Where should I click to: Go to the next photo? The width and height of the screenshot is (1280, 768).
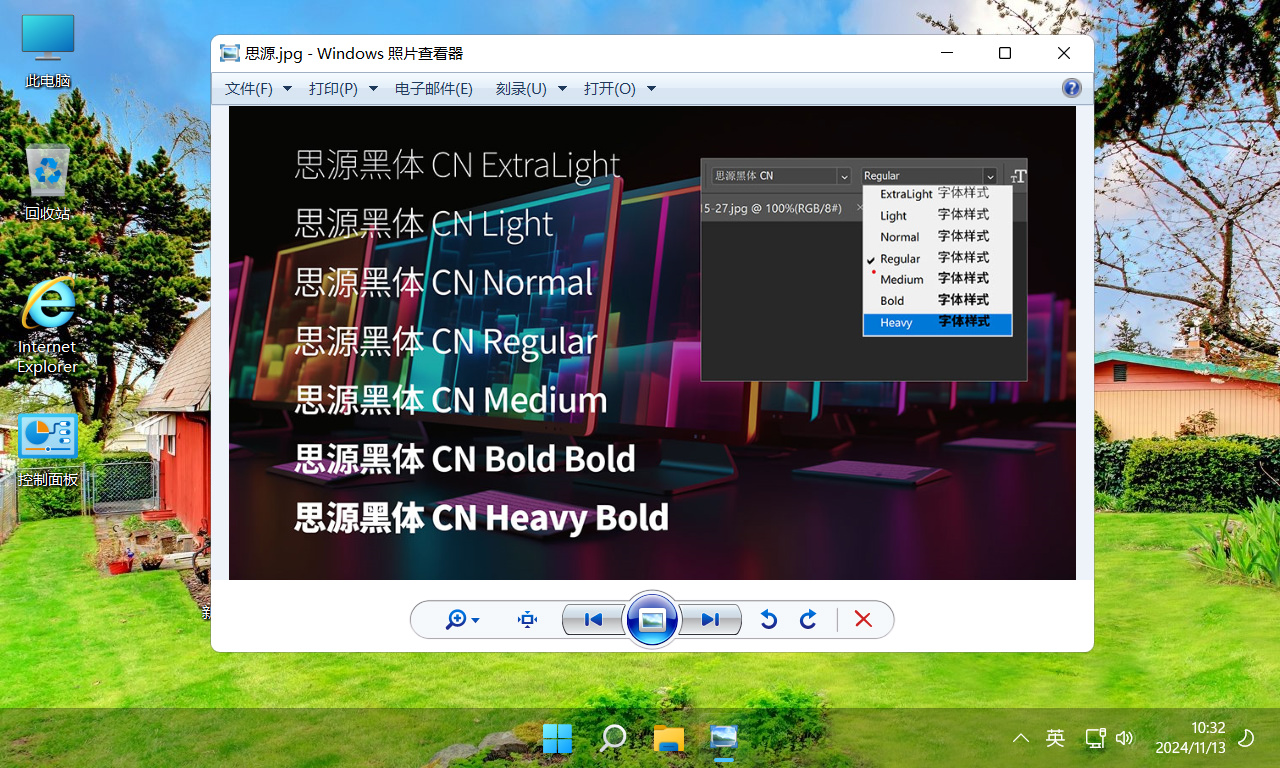[x=711, y=620]
